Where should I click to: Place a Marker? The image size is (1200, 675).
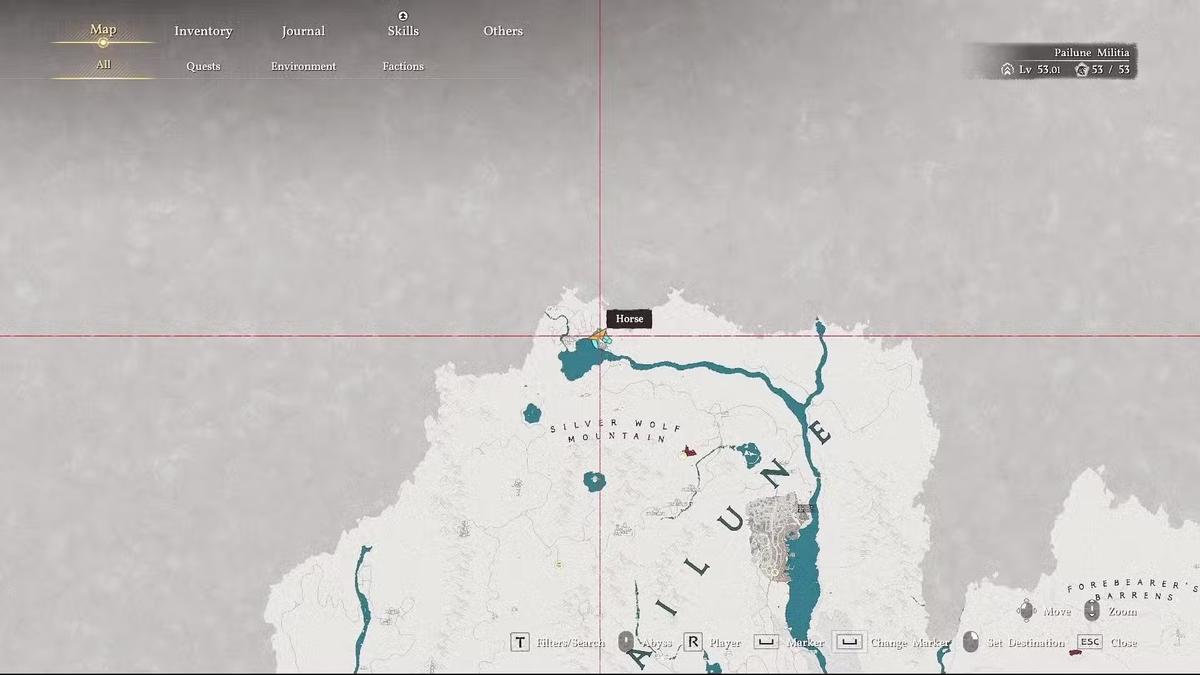pos(805,643)
